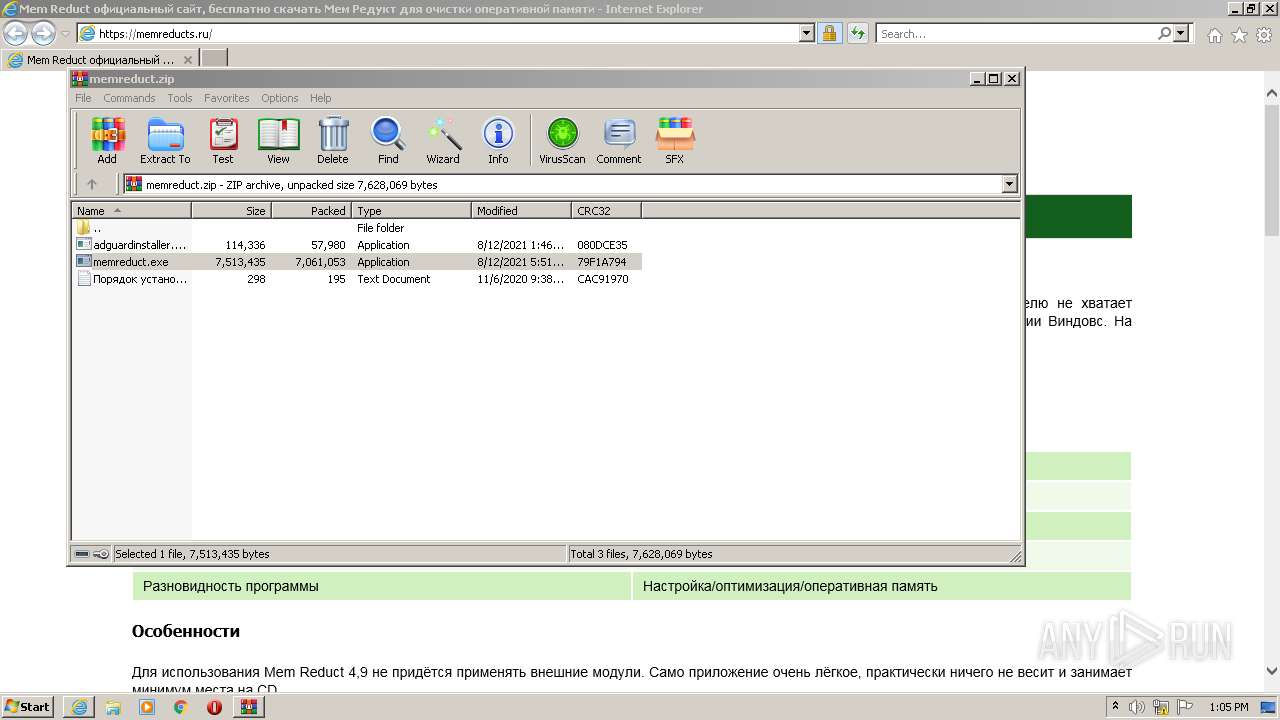Click the Opera taskbar icon
This screenshot has width=1280, height=720.
[x=215, y=707]
